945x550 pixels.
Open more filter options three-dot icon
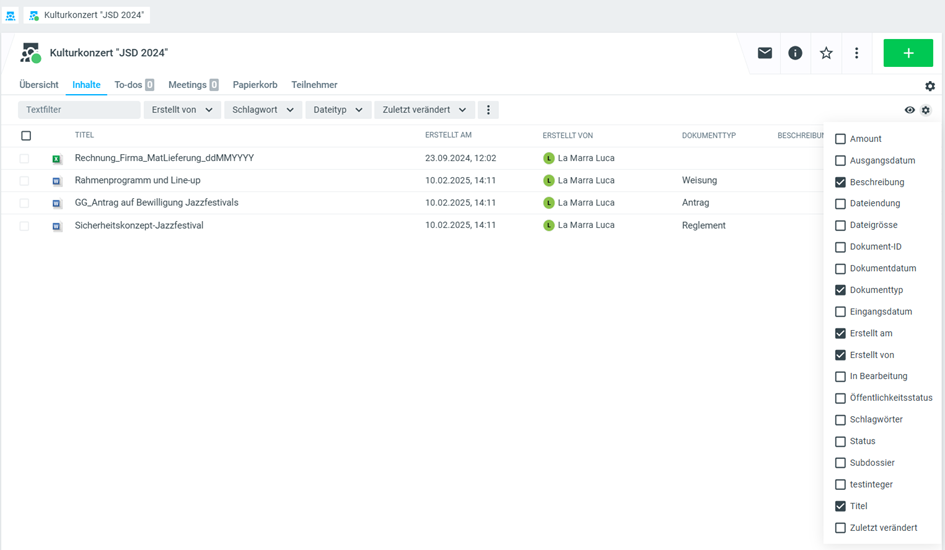pos(488,110)
